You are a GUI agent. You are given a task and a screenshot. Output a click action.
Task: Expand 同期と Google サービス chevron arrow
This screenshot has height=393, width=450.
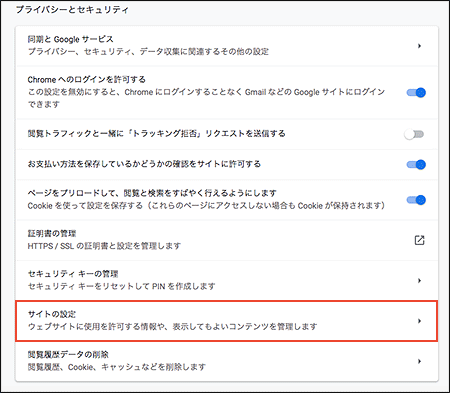[x=419, y=46]
